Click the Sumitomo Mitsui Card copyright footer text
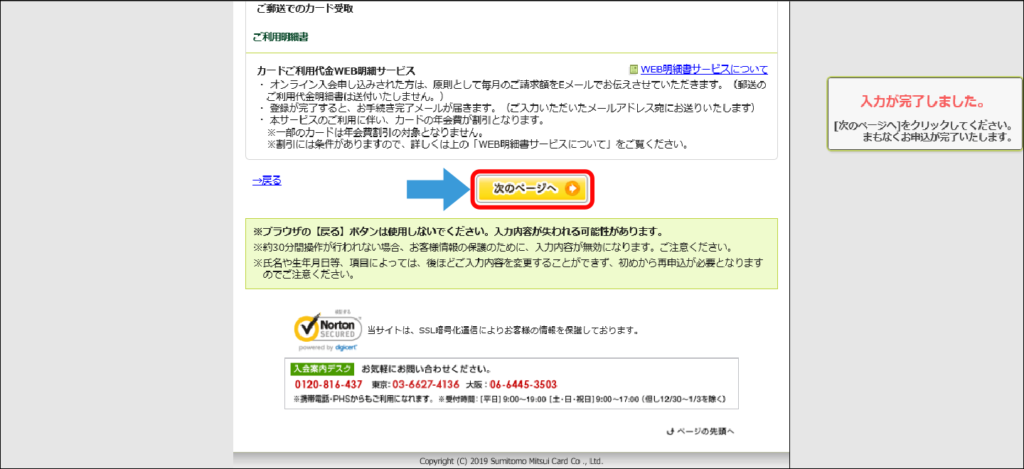1024x469 pixels. pyautogui.click(x=511, y=461)
